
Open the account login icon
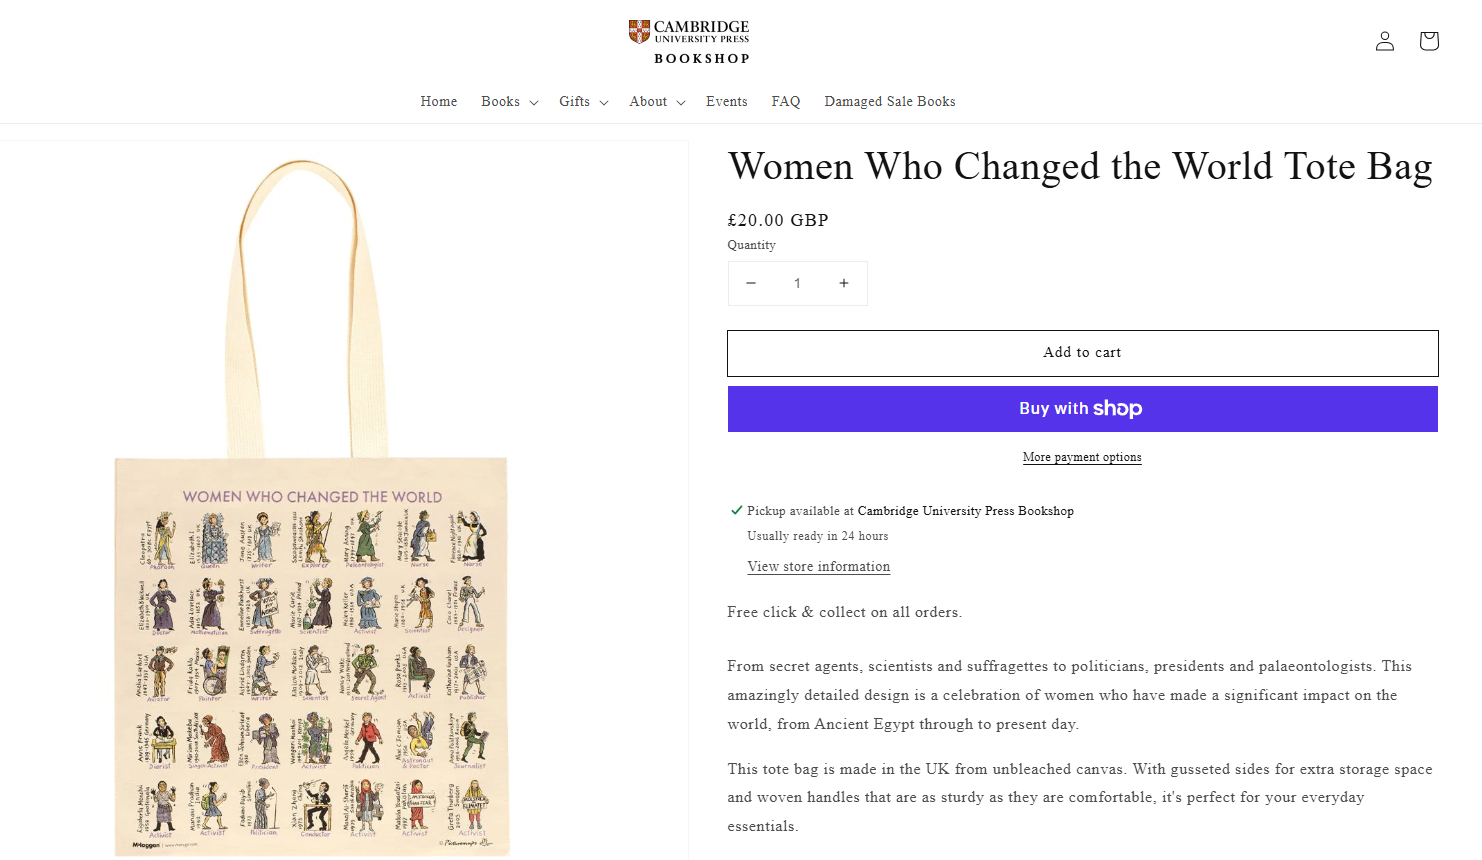[x=1384, y=41]
